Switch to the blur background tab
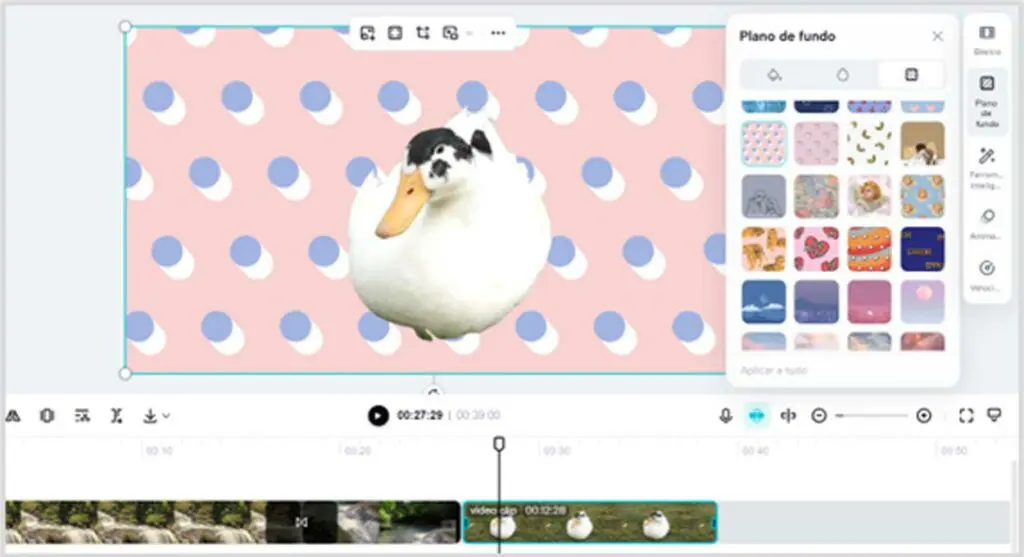 (x=842, y=75)
